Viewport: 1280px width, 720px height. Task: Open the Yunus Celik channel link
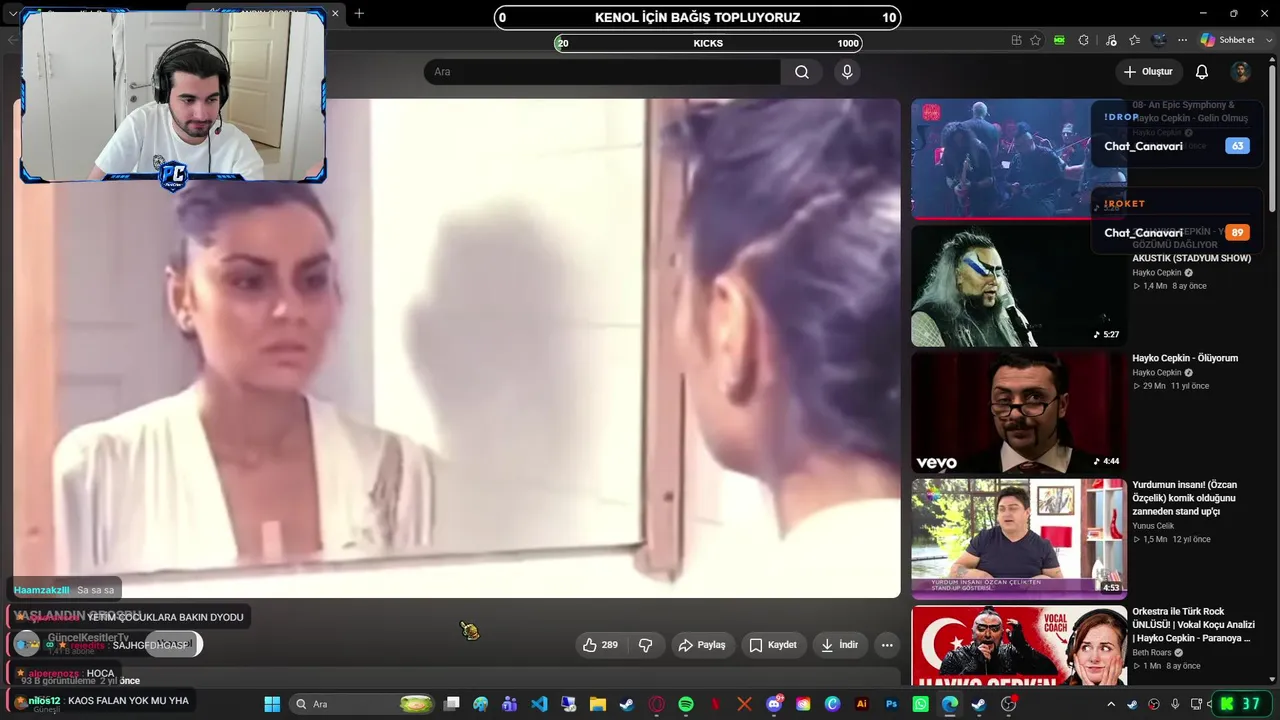click(x=1153, y=526)
